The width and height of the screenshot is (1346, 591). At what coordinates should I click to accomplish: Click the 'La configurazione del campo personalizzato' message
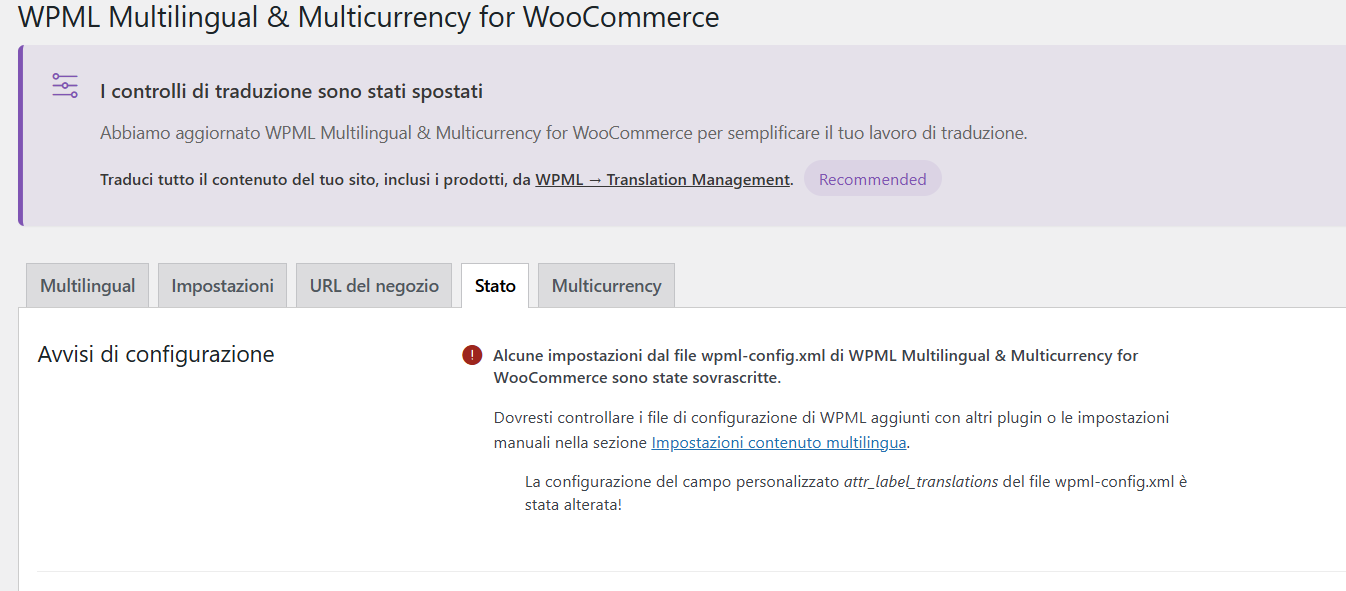(x=682, y=481)
